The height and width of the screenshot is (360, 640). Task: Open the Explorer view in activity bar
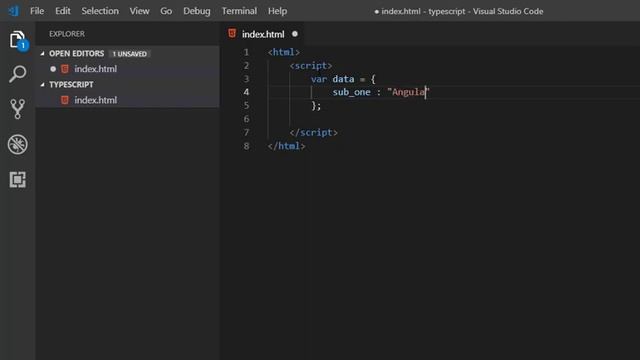tap(18, 40)
